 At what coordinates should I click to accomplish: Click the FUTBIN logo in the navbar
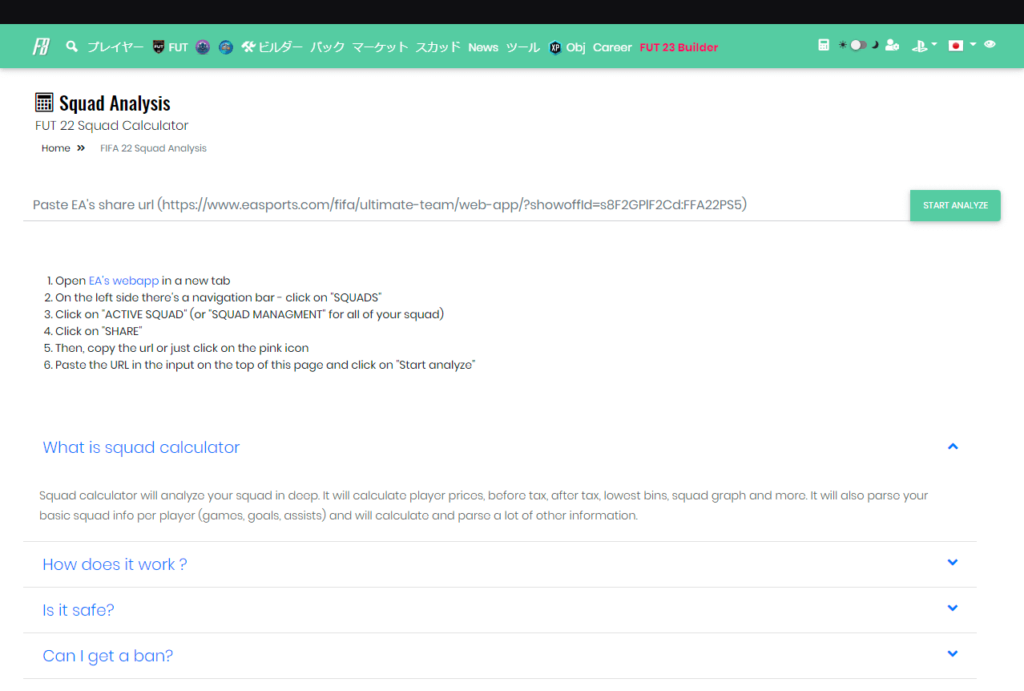tap(42, 46)
